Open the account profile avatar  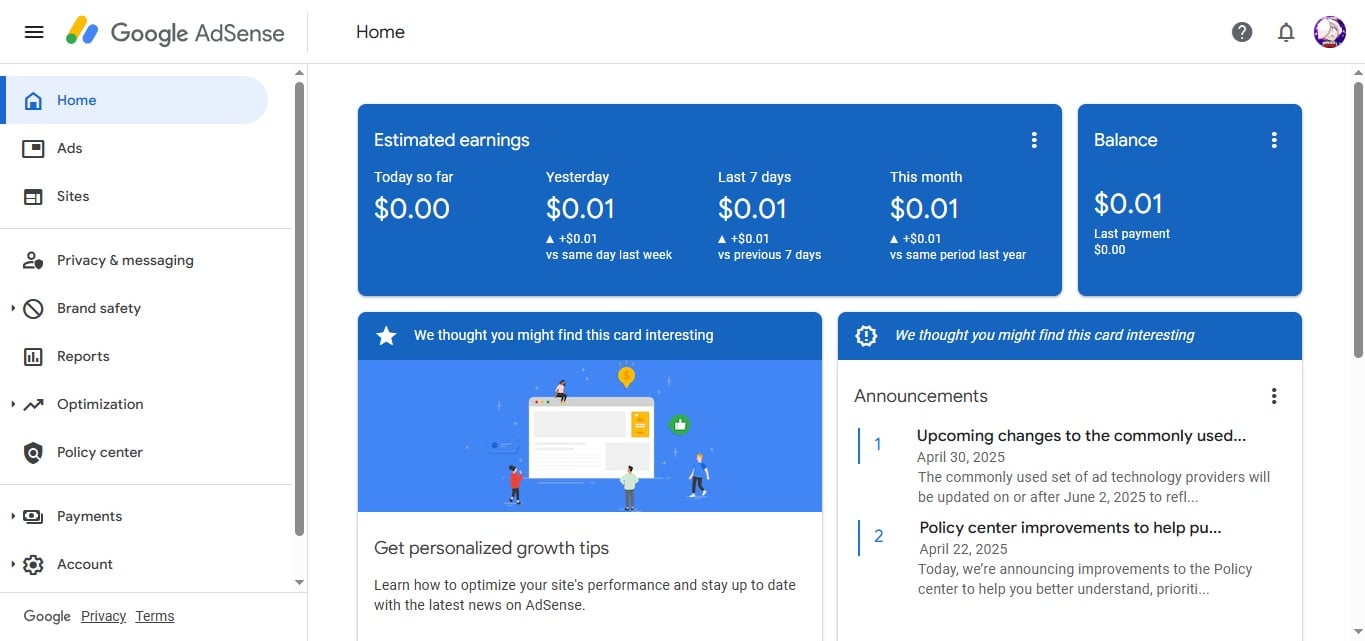[x=1329, y=32]
